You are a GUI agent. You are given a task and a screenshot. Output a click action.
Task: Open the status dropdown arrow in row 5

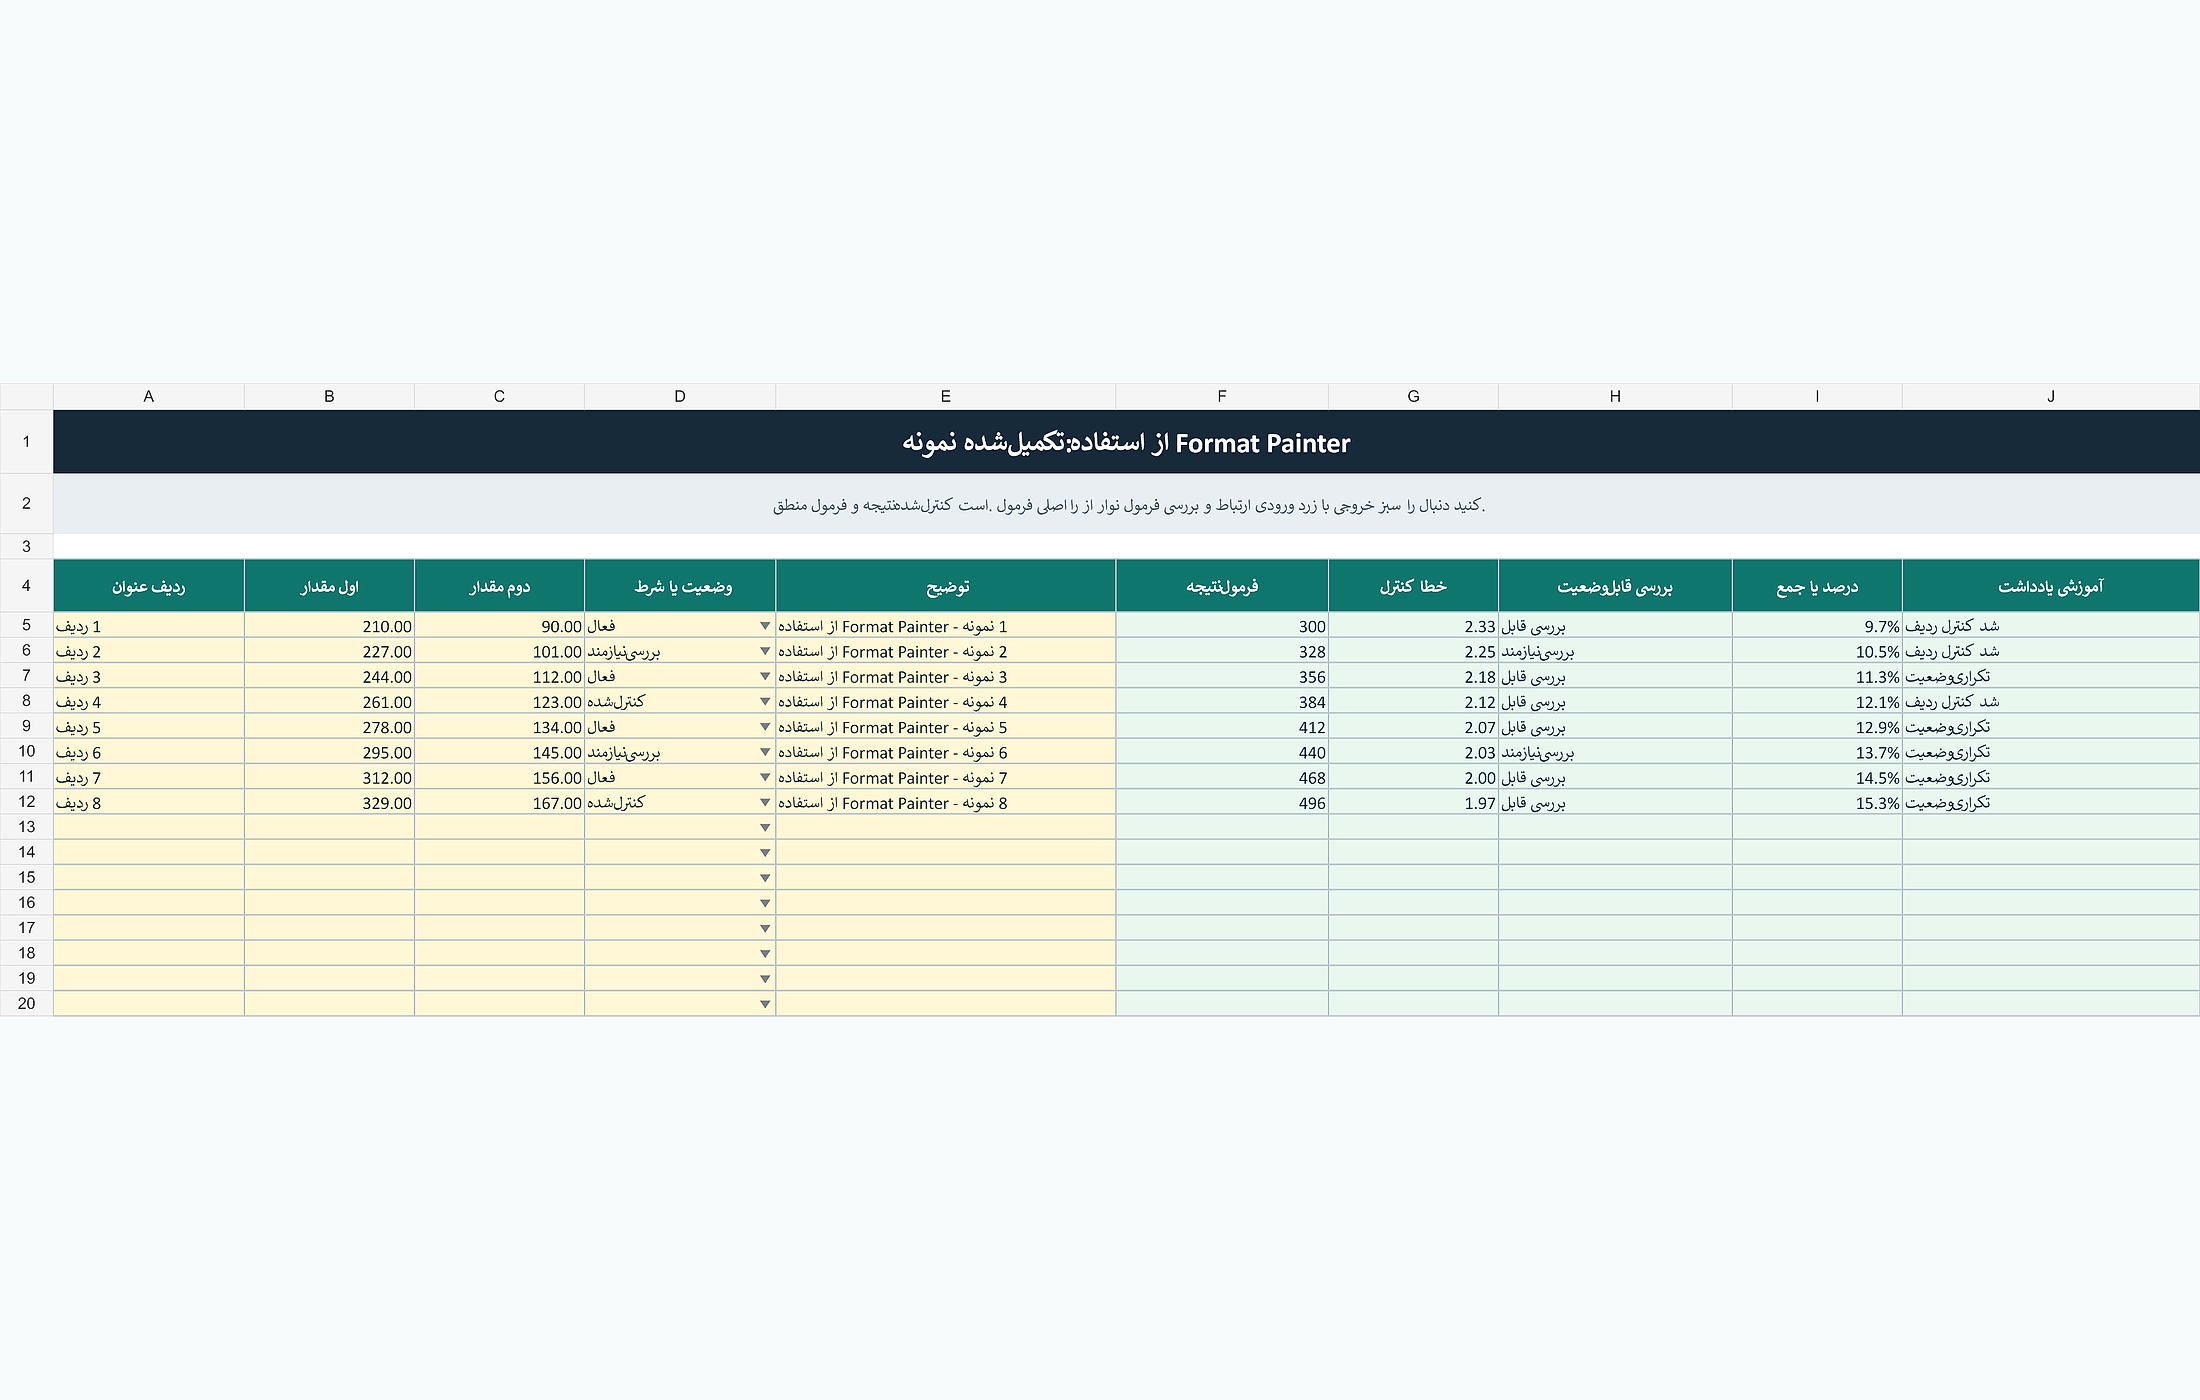765,626
